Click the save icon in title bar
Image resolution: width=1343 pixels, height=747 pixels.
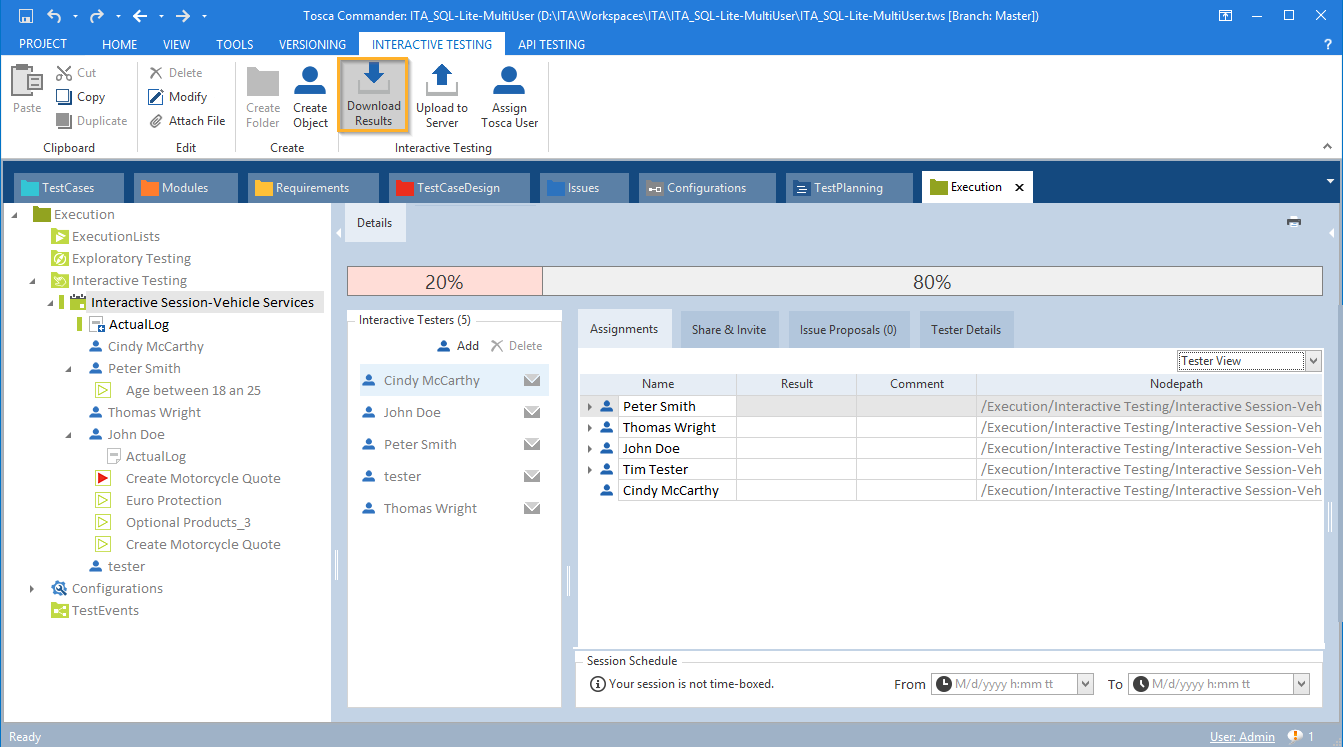point(26,16)
